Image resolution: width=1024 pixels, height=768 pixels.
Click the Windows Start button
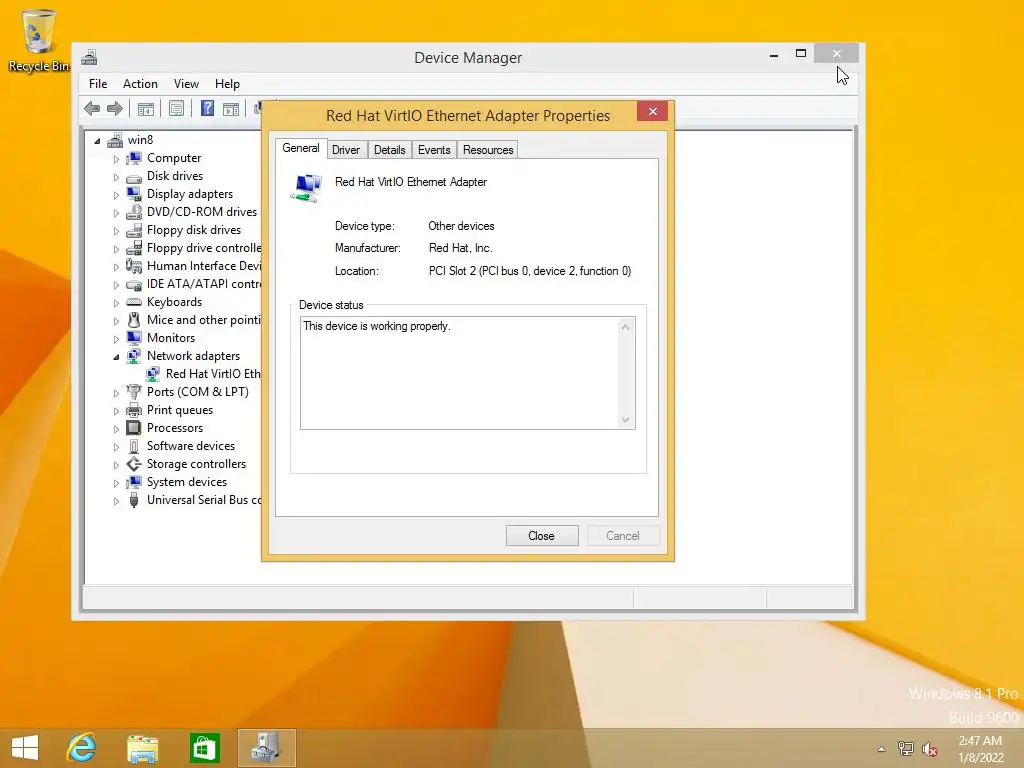[25, 748]
